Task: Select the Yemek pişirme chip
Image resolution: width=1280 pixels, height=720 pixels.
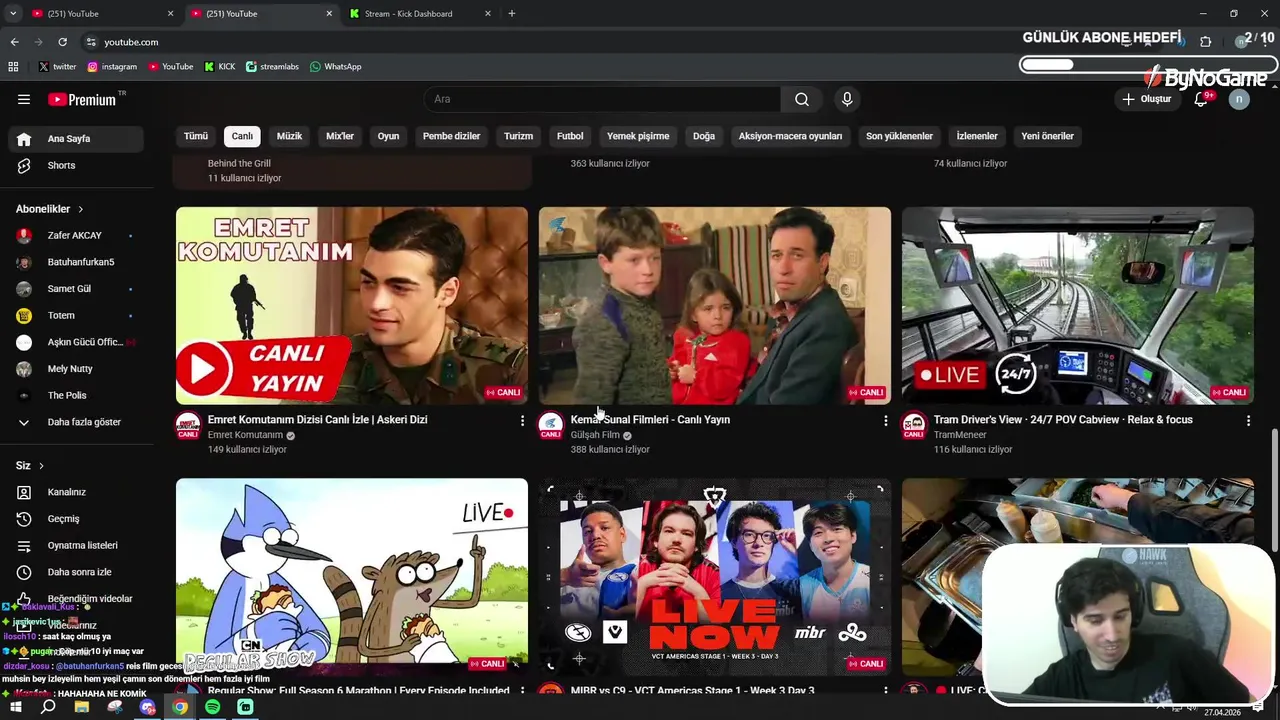Action: 638,136
